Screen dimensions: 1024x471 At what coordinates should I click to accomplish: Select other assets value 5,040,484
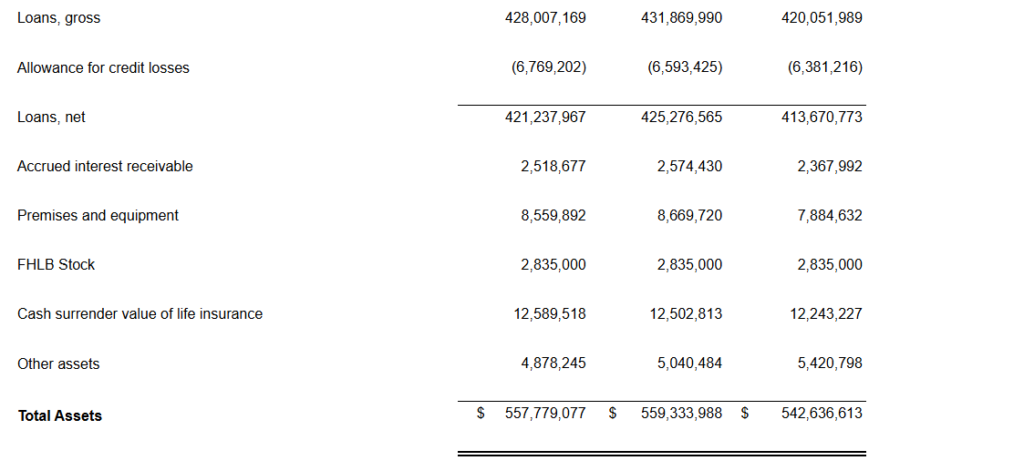689,364
